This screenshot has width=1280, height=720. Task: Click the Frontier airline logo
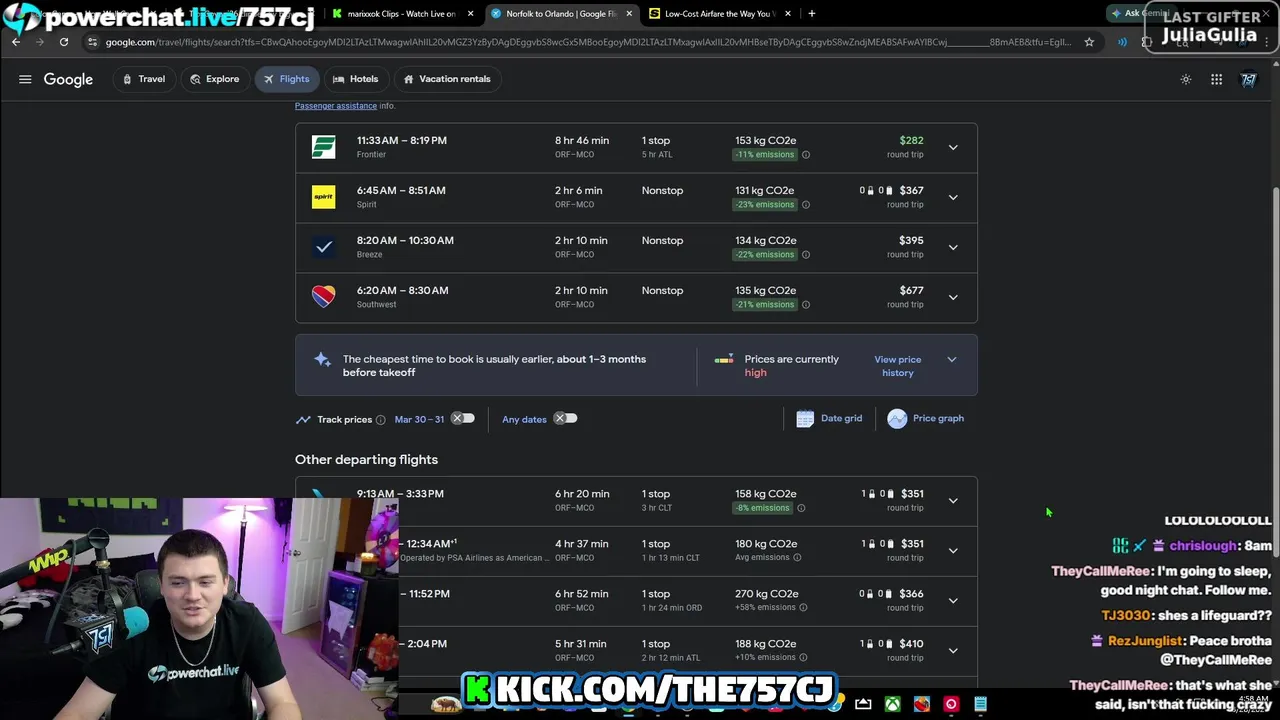(x=323, y=147)
